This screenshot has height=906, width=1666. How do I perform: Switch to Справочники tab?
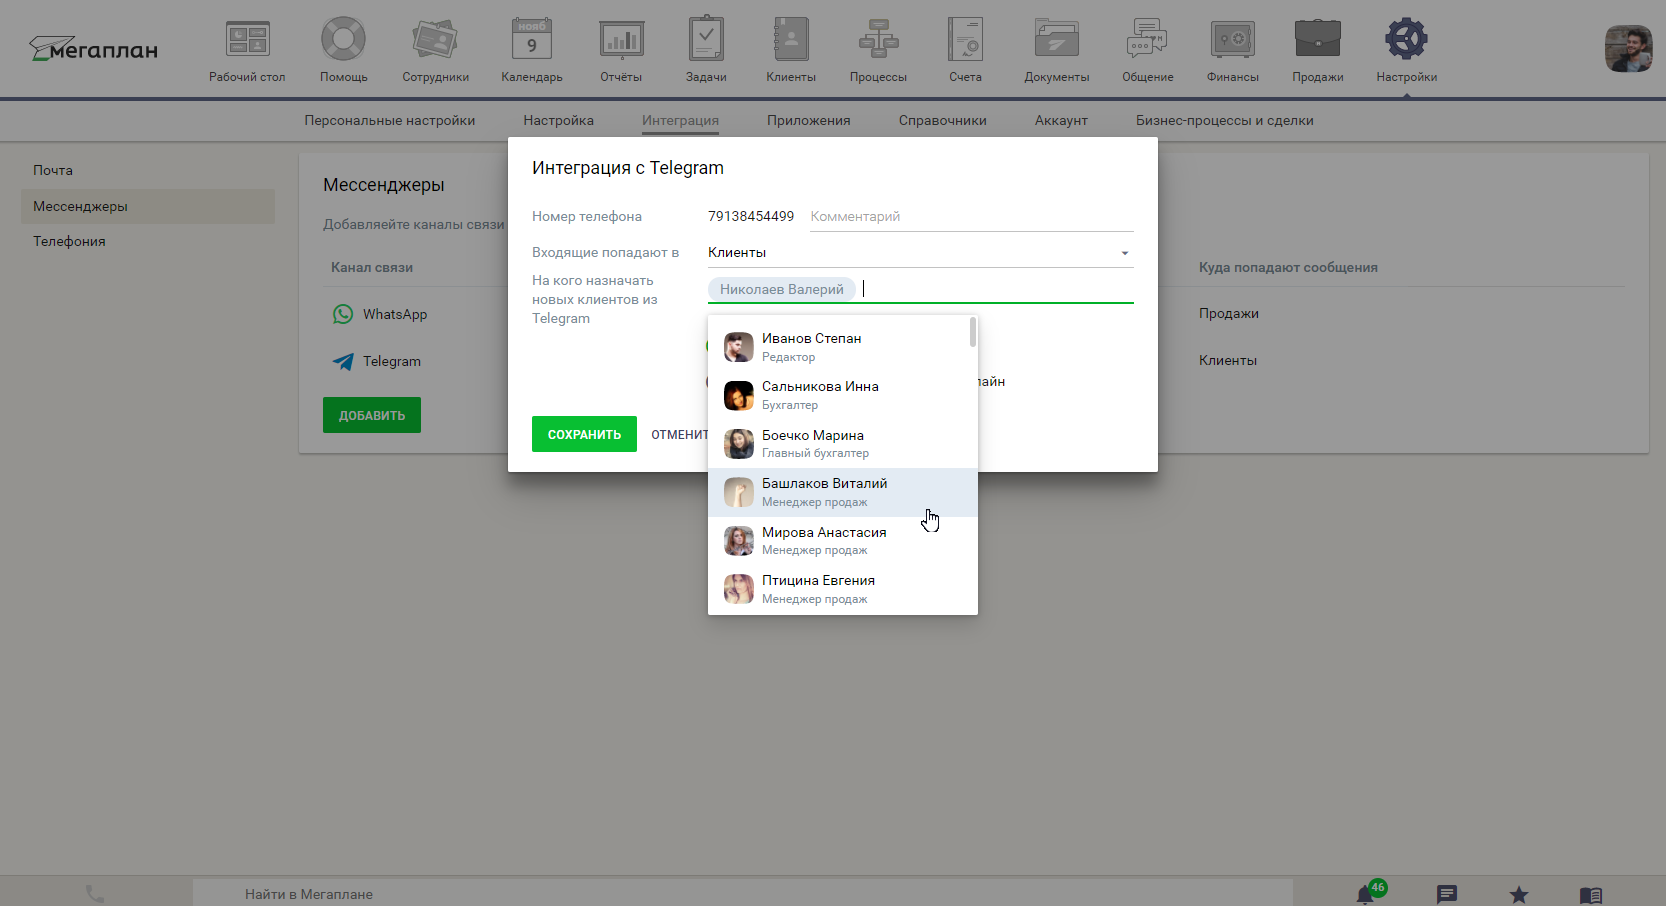(942, 120)
